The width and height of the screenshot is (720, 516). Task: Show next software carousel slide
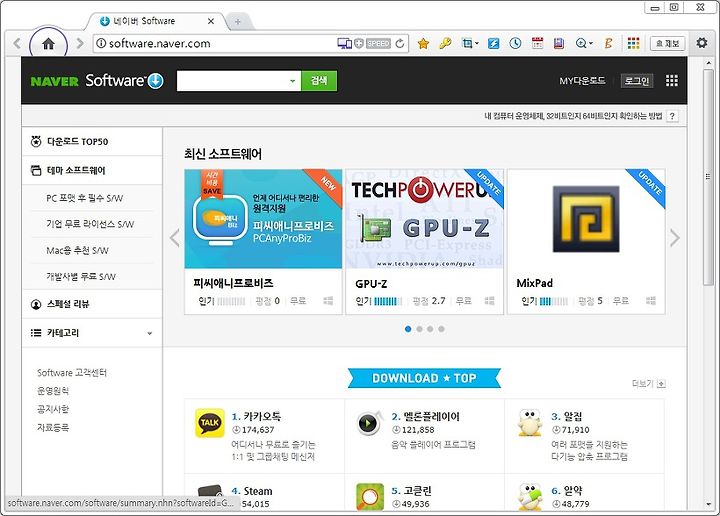tap(674, 238)
